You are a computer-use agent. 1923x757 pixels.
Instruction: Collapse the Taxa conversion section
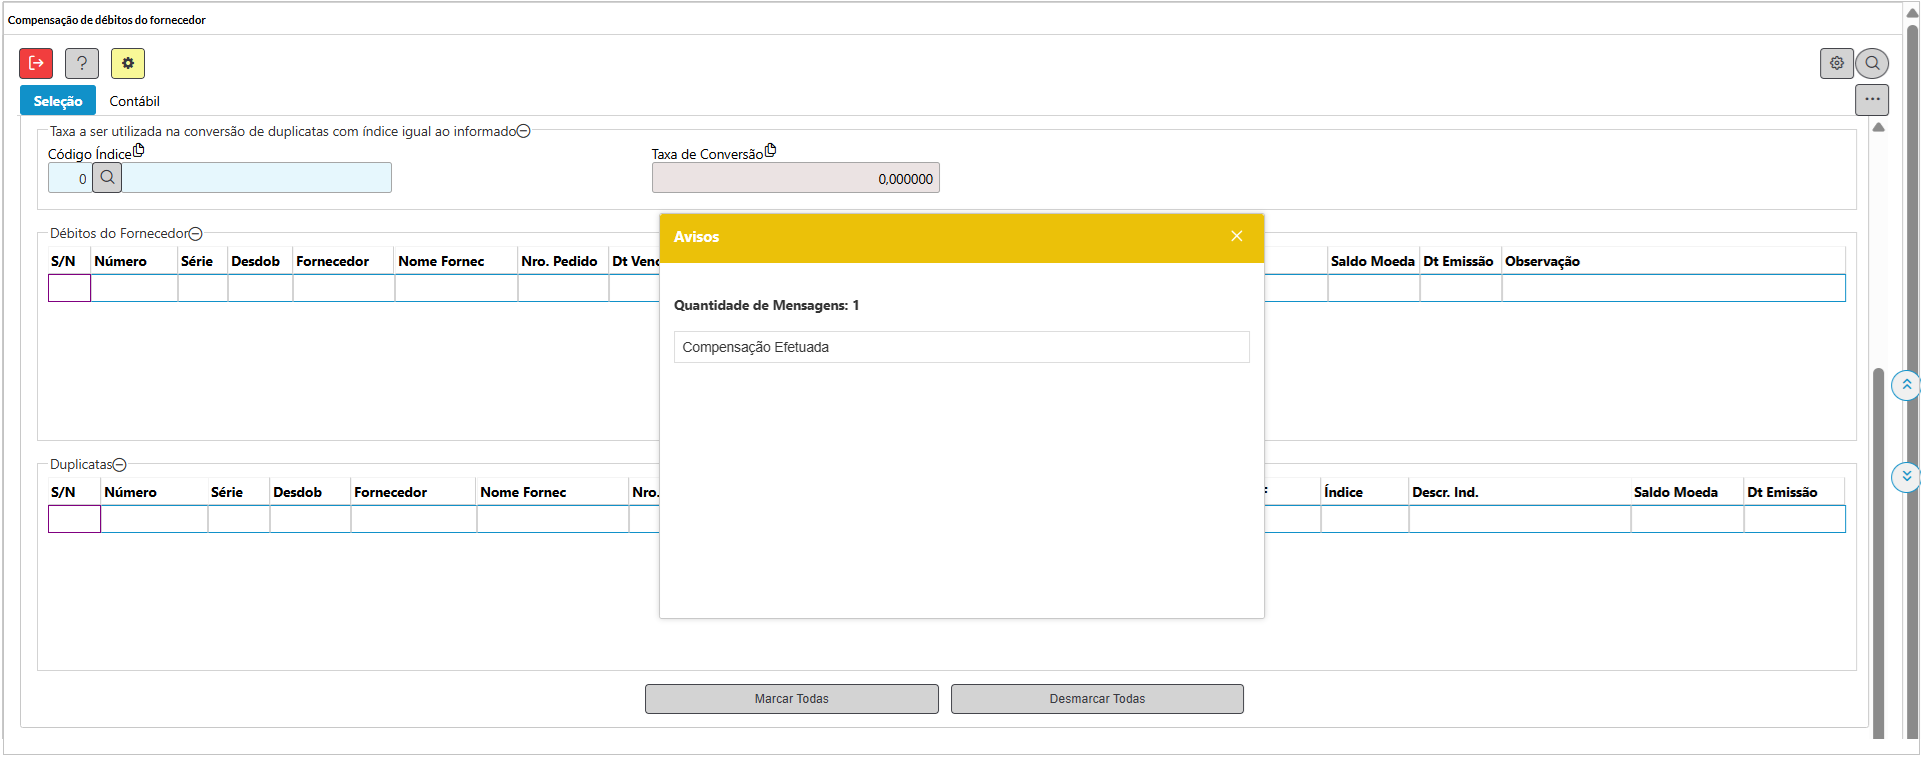(x=524, y=131)
